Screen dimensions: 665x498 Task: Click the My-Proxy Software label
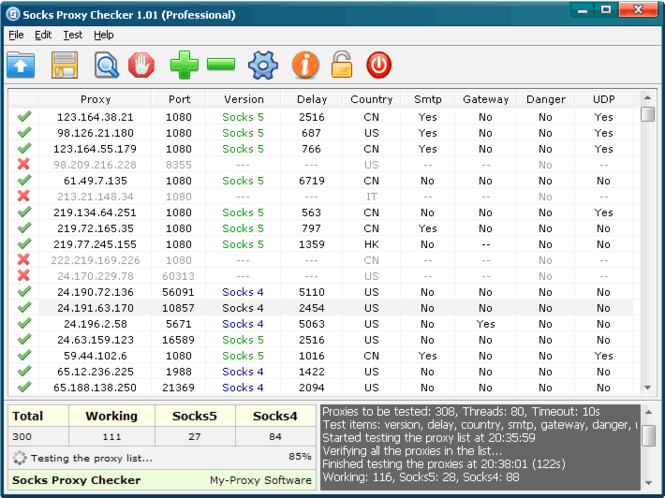click(x=260, y=480)
